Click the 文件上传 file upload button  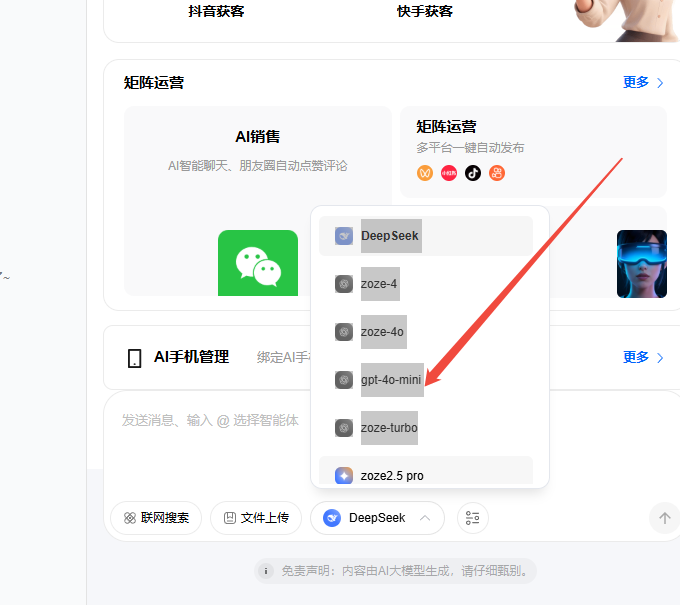pos(256,518)
